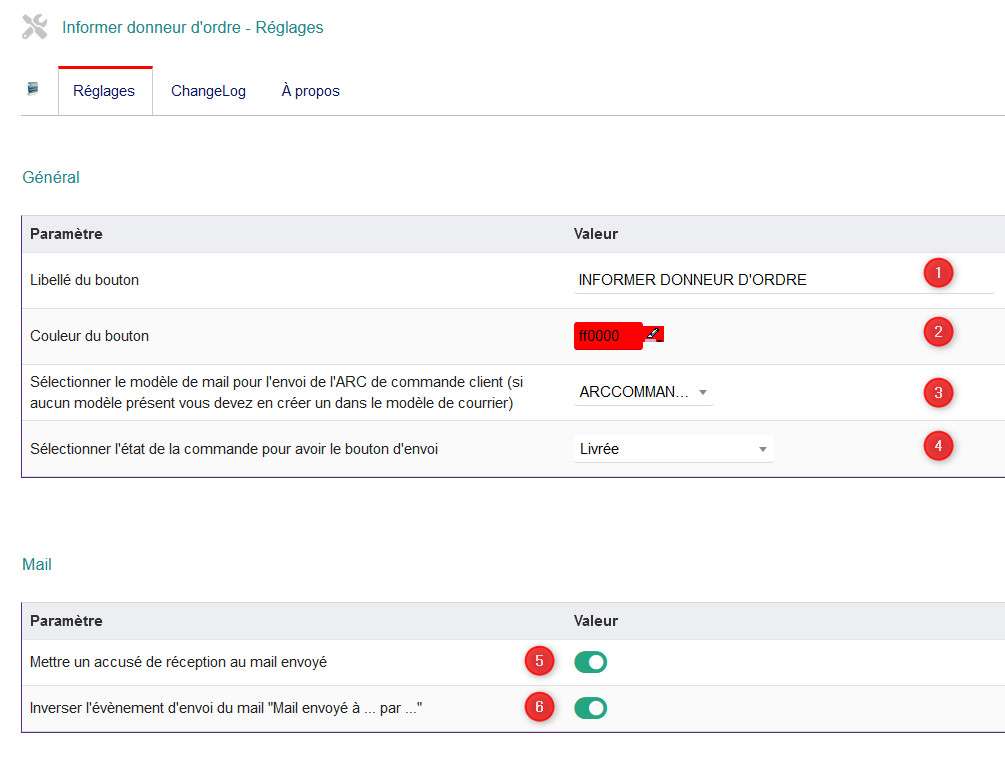Click the red marker numbered 6
Screen dimensions: 1005x758
click(x=539, y=707)
